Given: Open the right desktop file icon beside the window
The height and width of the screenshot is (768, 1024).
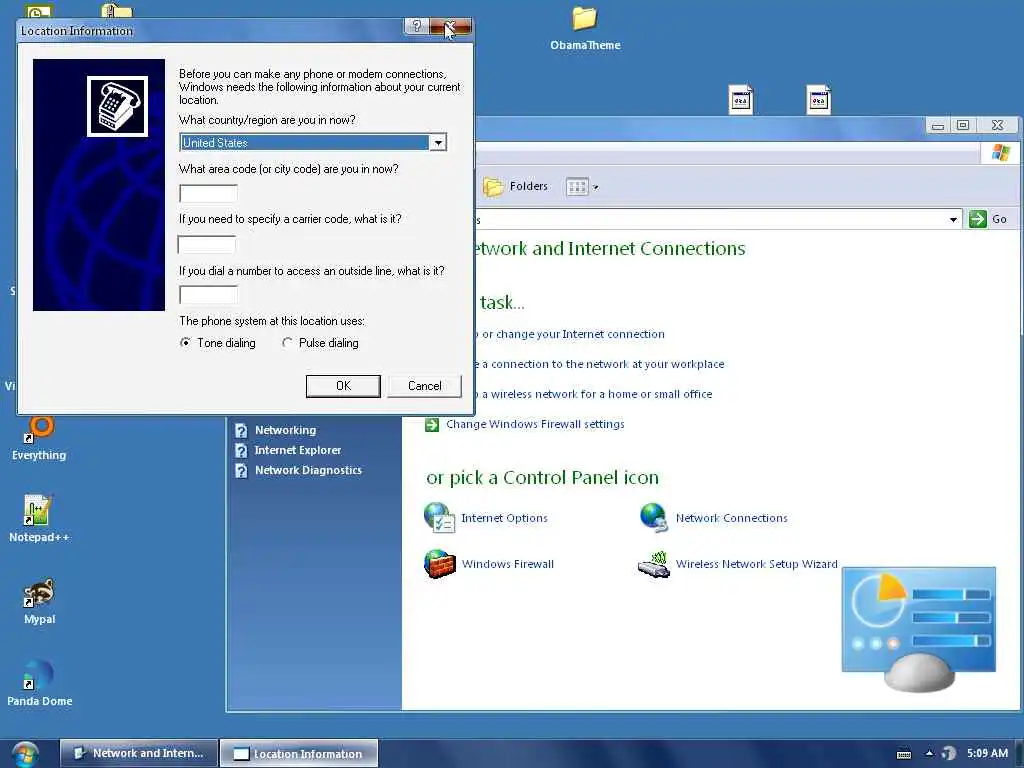Looking at the screenshot, I should click(x=818, y=100).
